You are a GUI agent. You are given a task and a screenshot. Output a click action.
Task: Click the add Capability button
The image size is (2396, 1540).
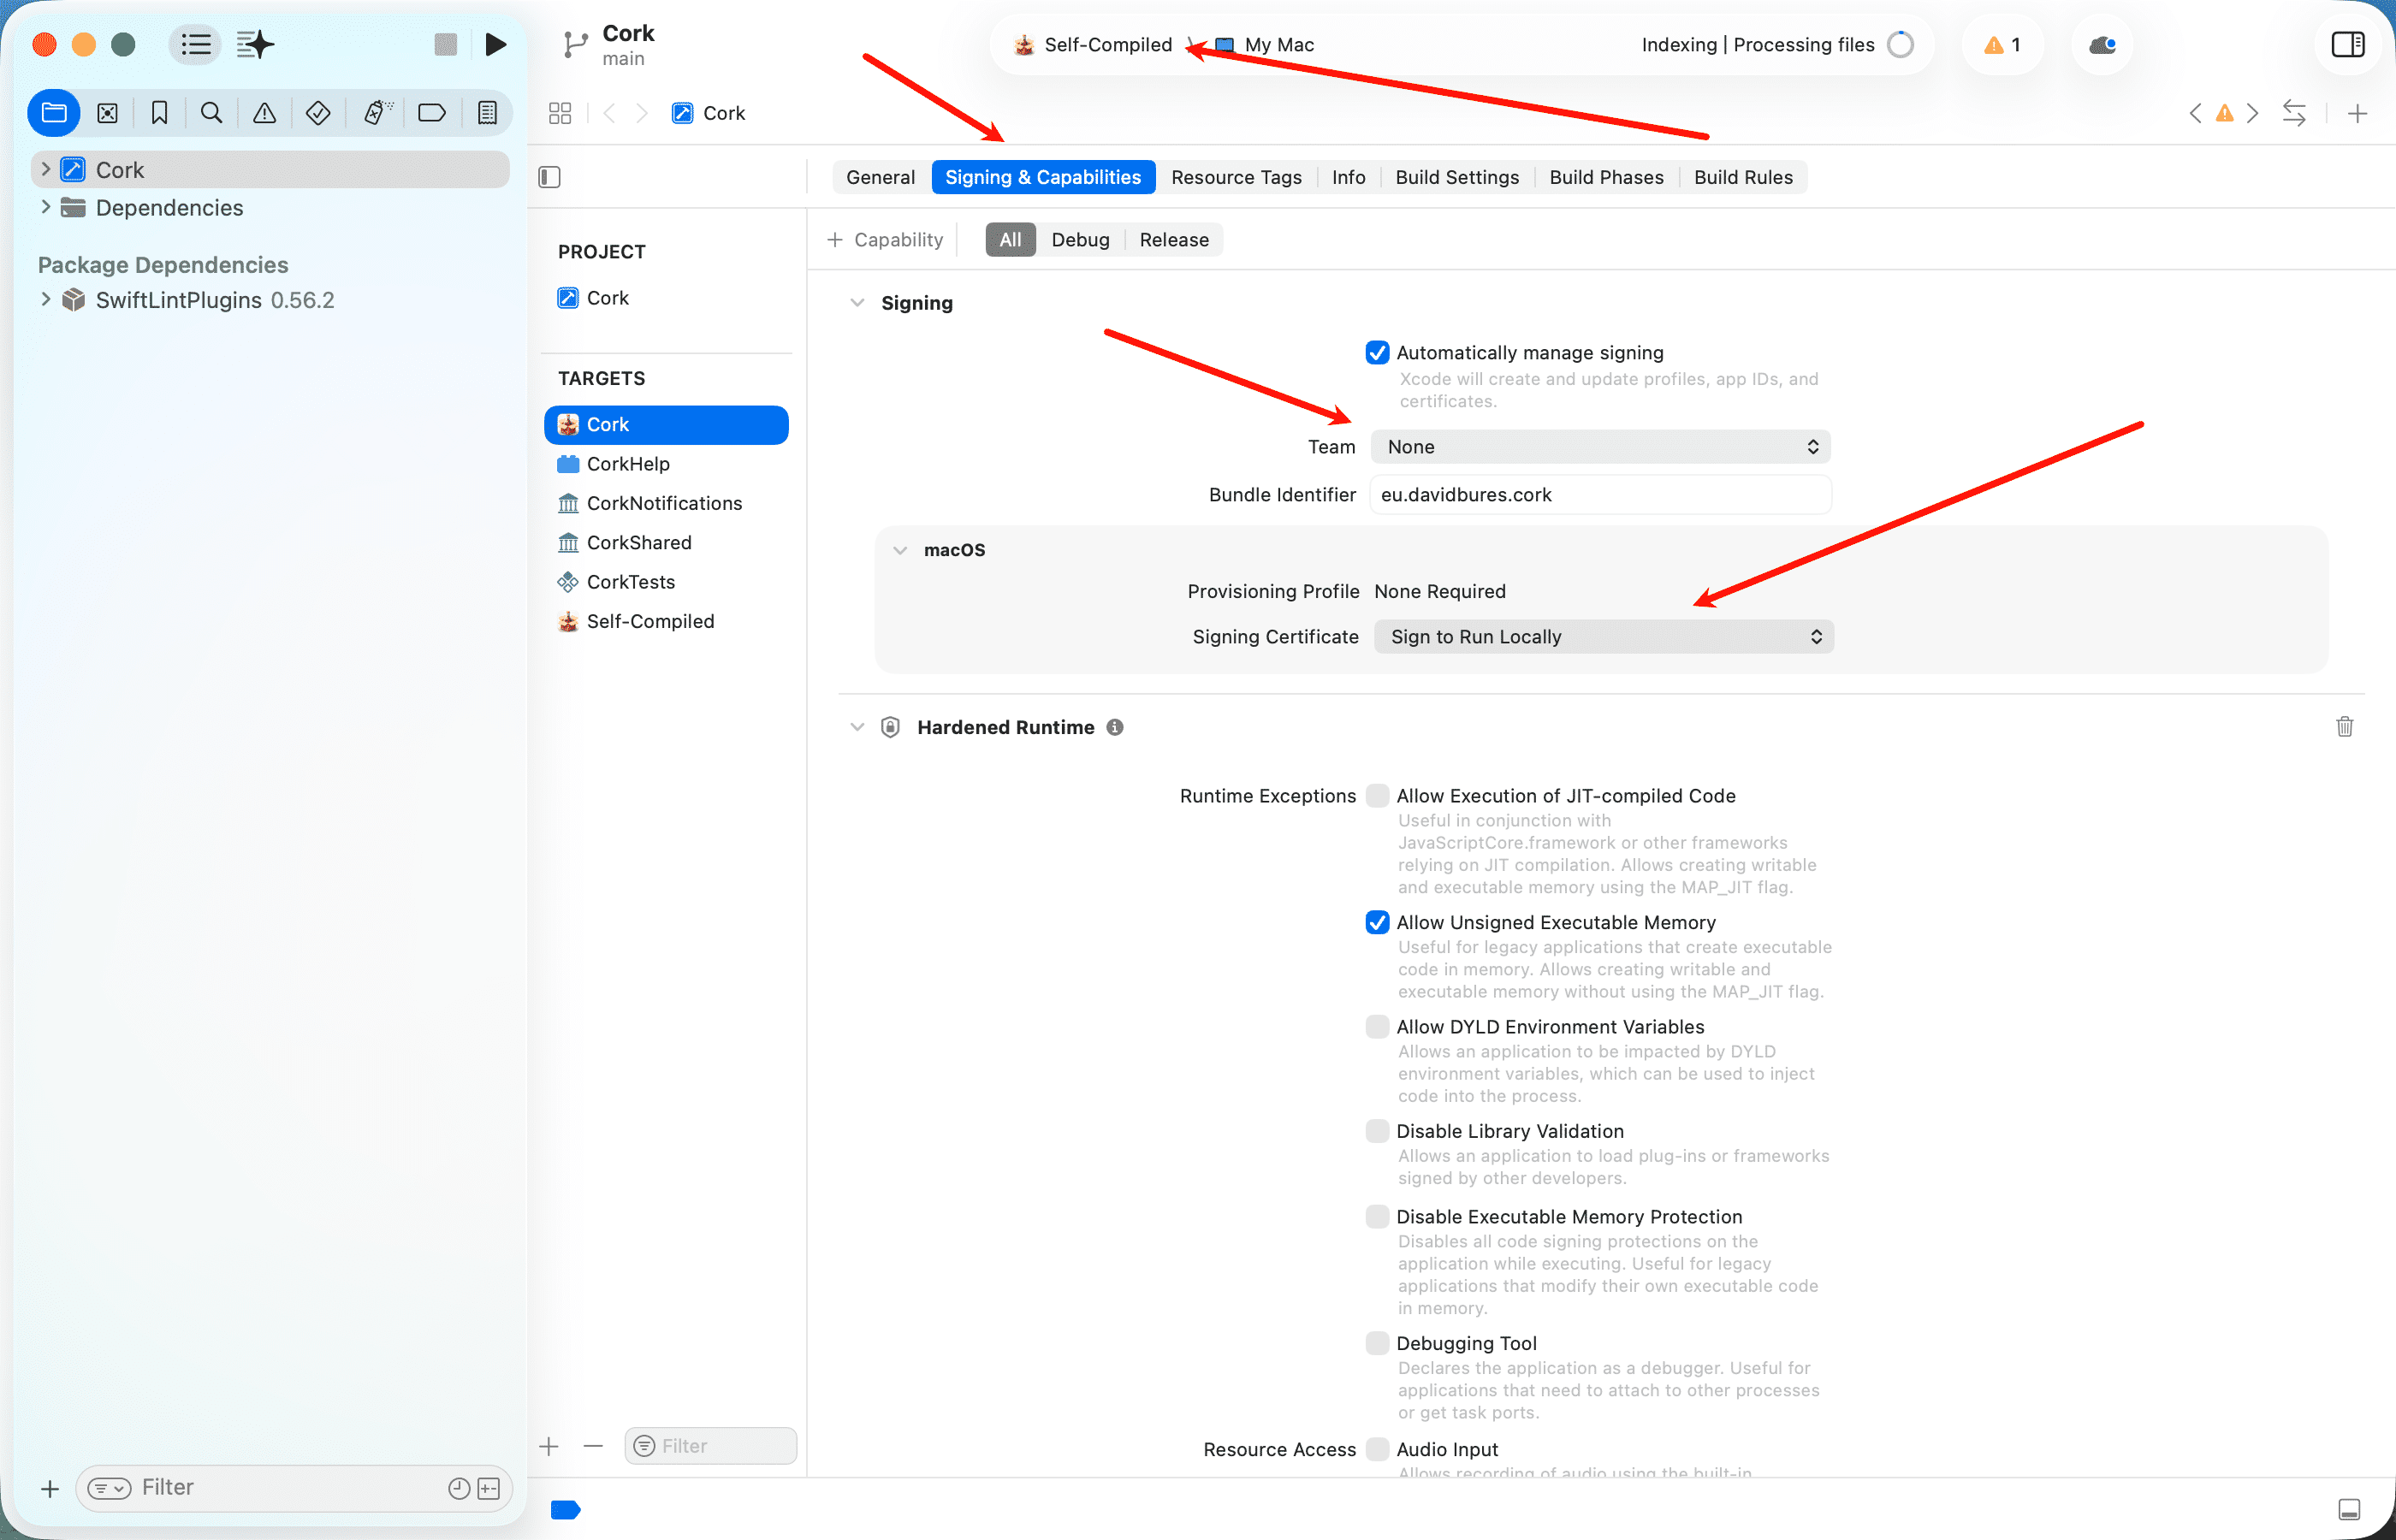point(885,240)
